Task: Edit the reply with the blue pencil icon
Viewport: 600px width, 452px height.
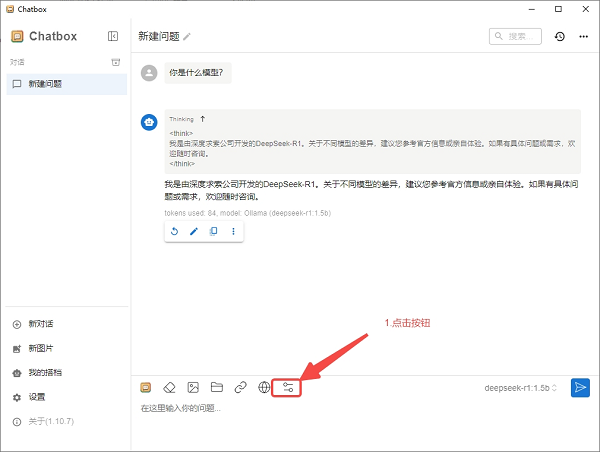Action: click(194, 231)
